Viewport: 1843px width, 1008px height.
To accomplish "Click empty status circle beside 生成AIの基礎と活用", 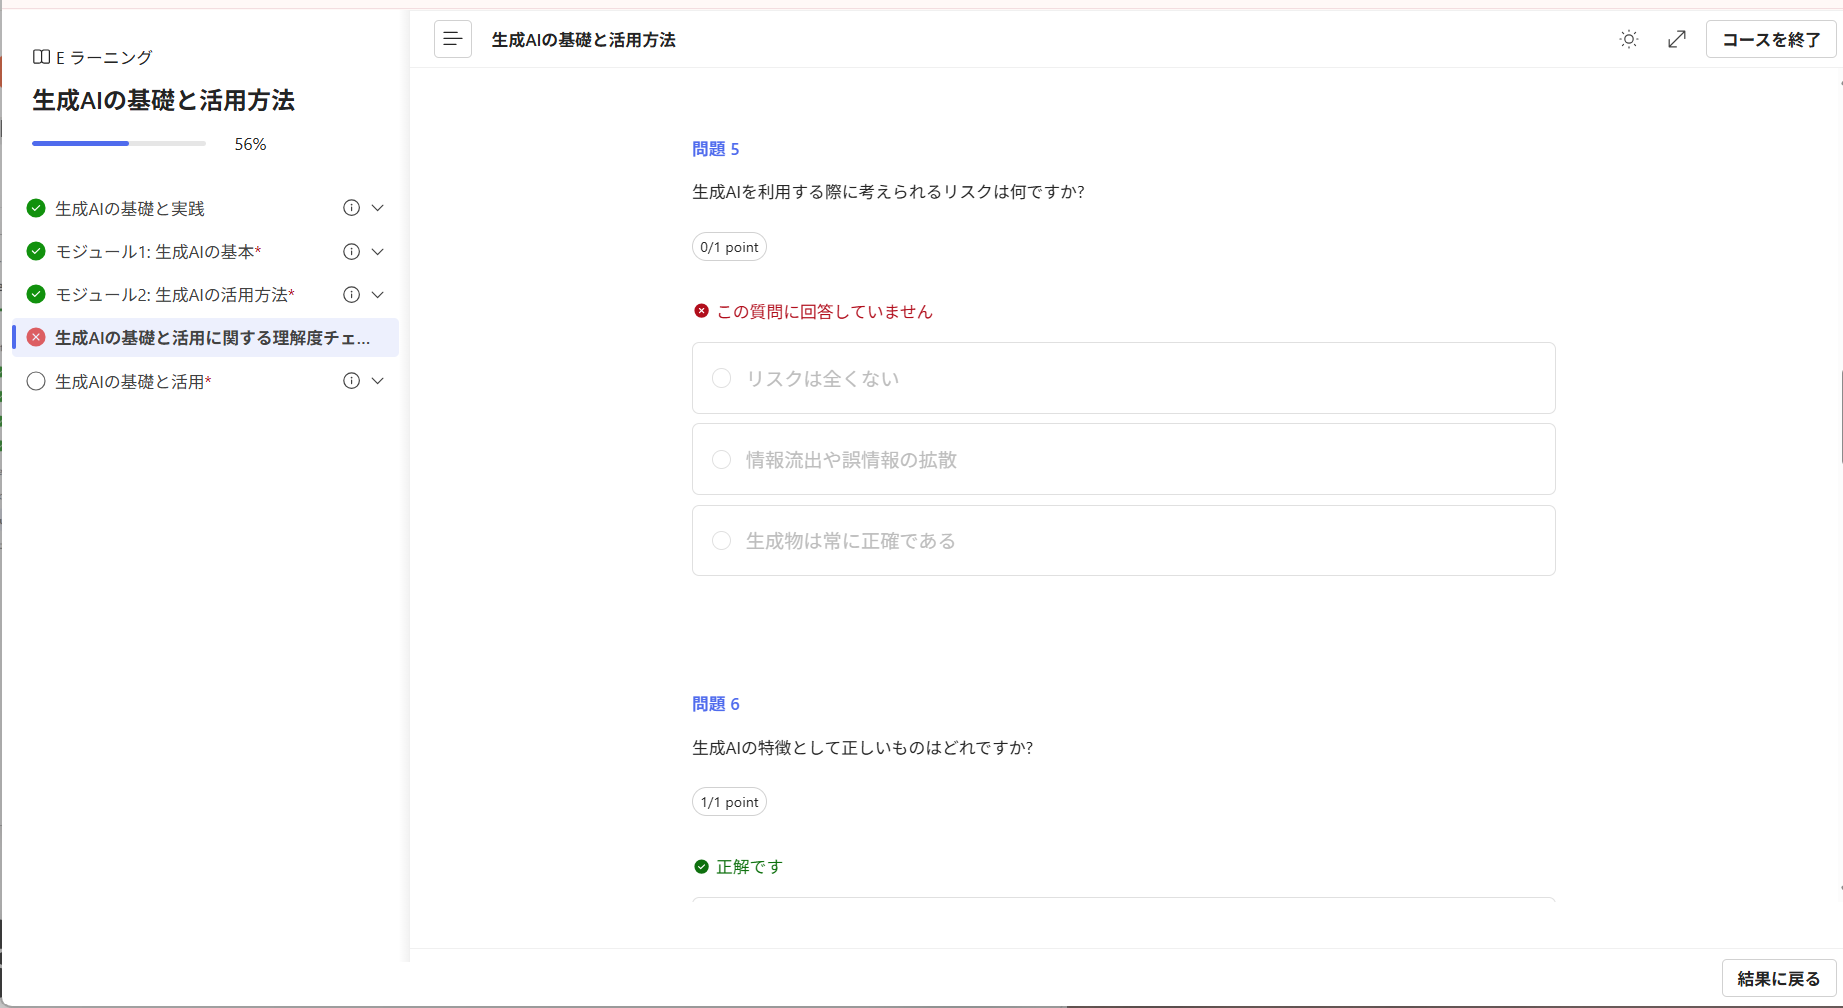I will pos(36,381).
